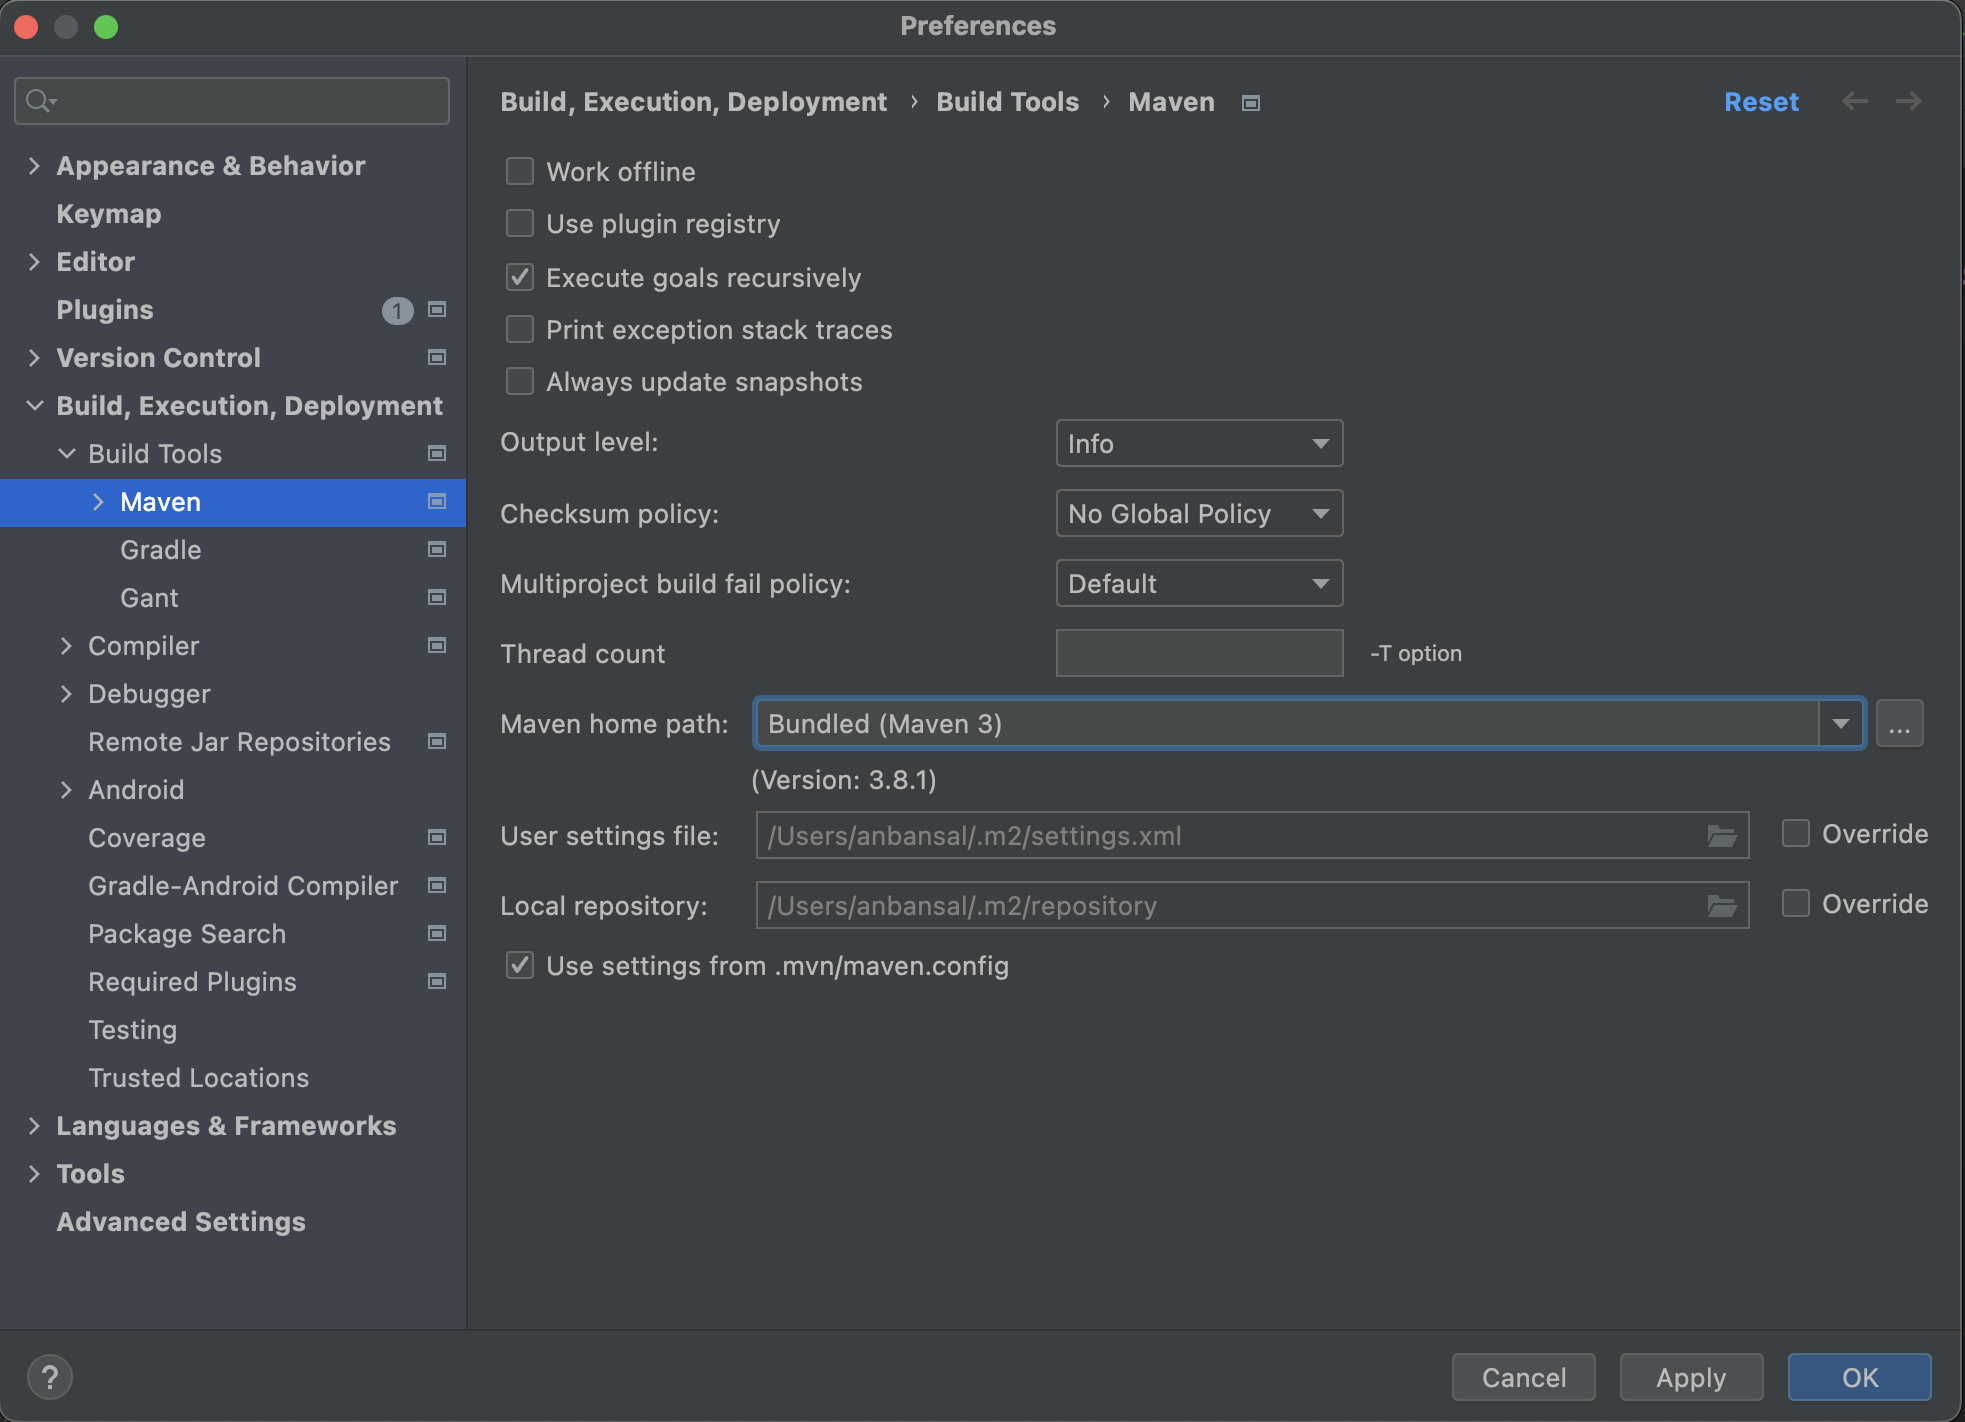Open the Keymap settings page
This screenshot has height=1422, width=1965.
coord(109,214)
